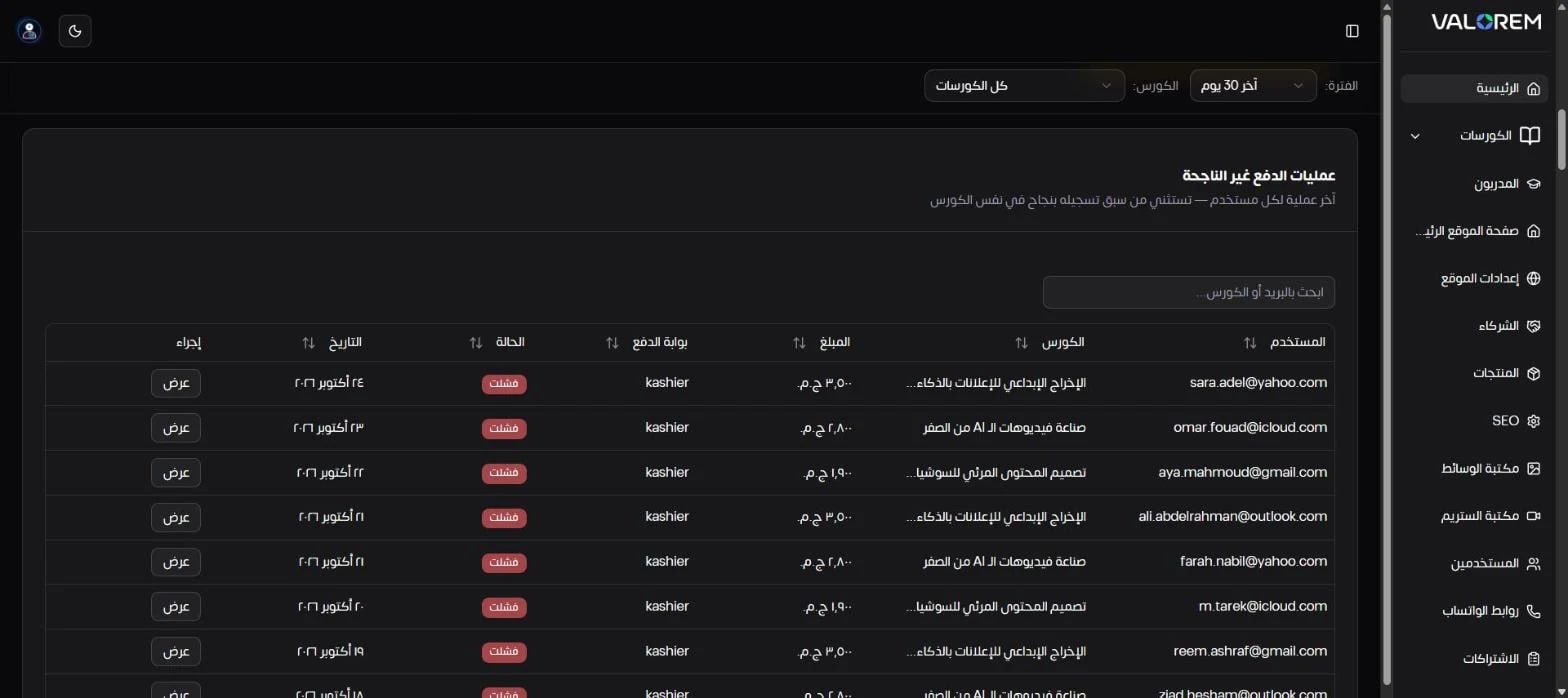Image resolution: width=1568 pixels, height=698 pixels.
Task: Click the الرئيسية home icon
Action: tap(1533, 89)
